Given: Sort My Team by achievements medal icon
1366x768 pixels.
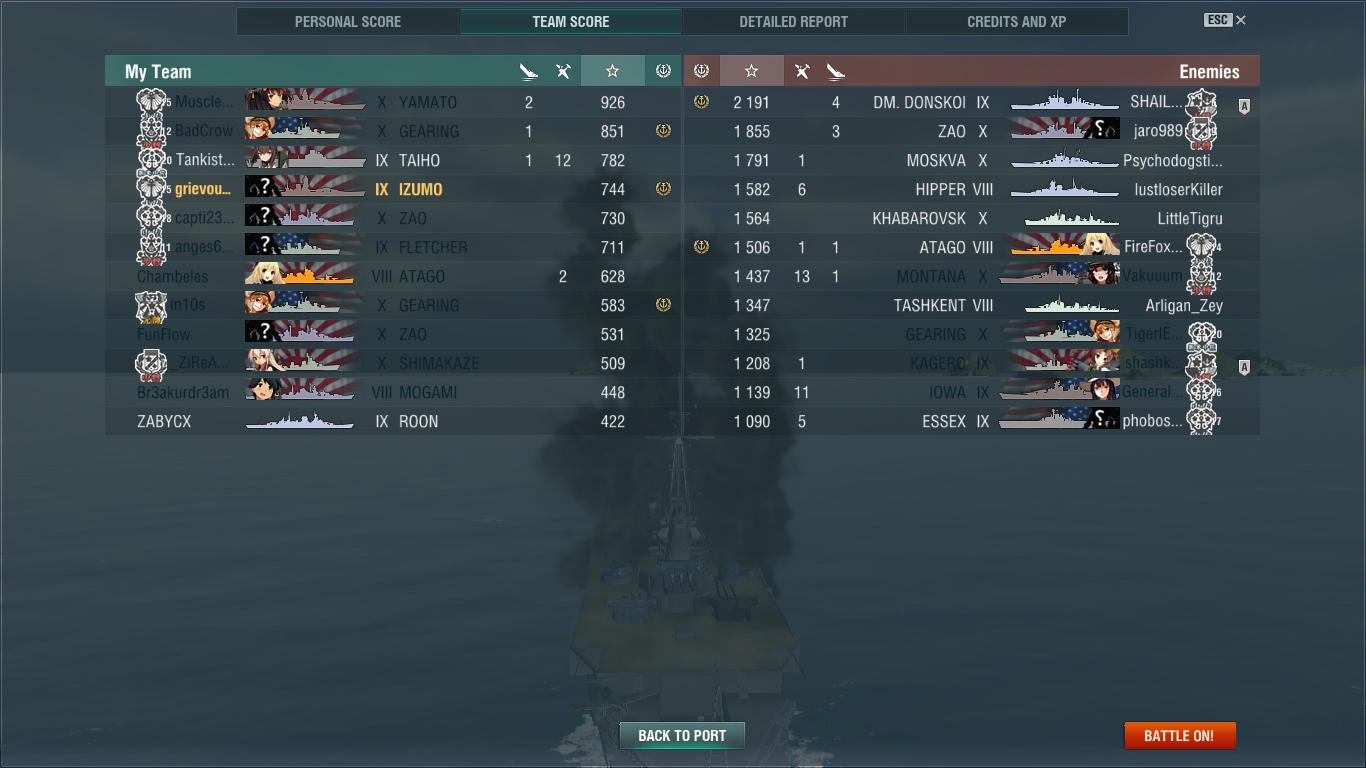Looking at the screenshot, I should (x=663, y=71).
